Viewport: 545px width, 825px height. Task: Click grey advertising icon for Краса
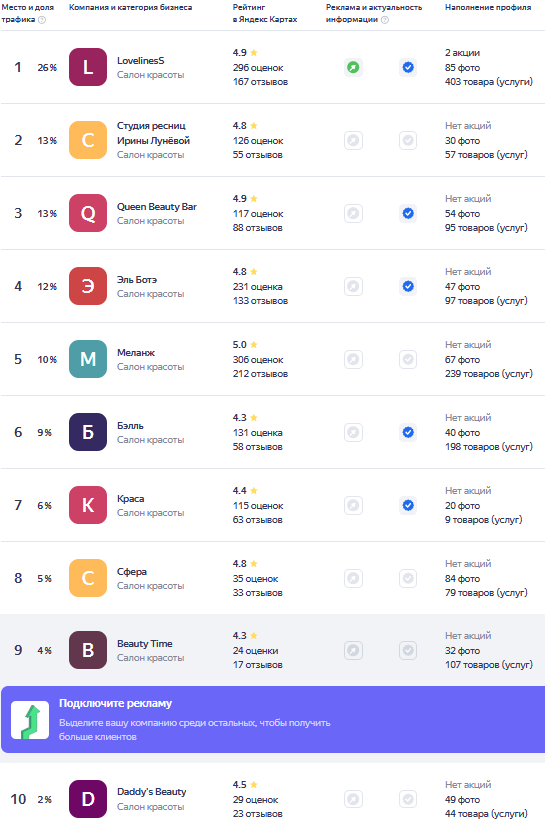354,505
